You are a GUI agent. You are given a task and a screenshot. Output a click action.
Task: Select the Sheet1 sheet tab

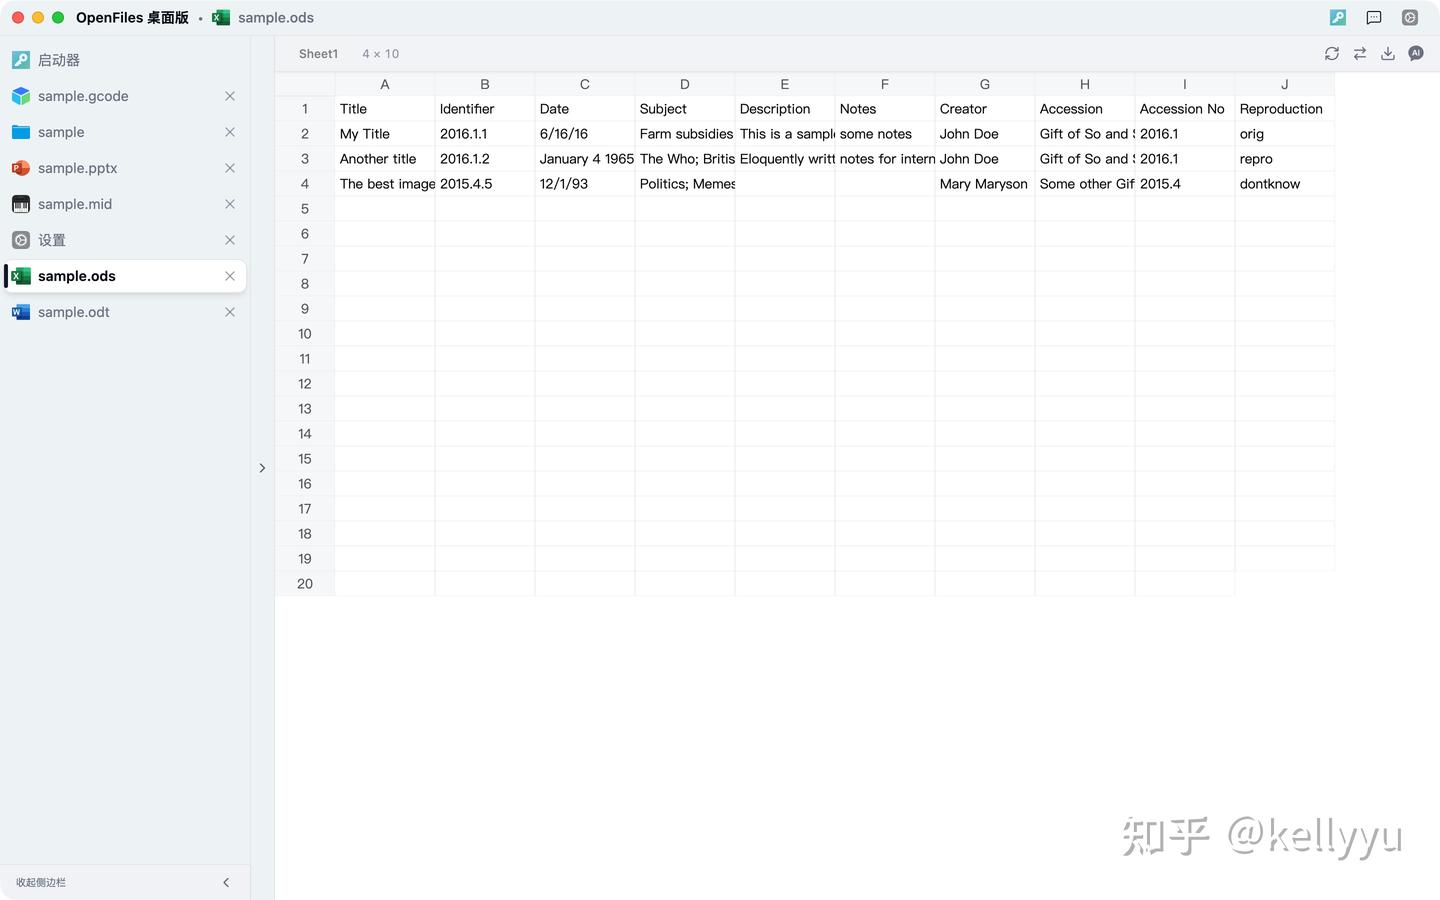[318, 54]
